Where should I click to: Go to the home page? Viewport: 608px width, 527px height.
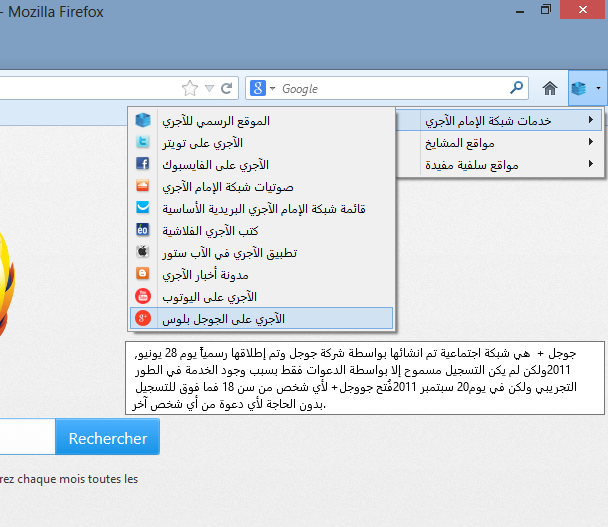click(x=549, y=88)
